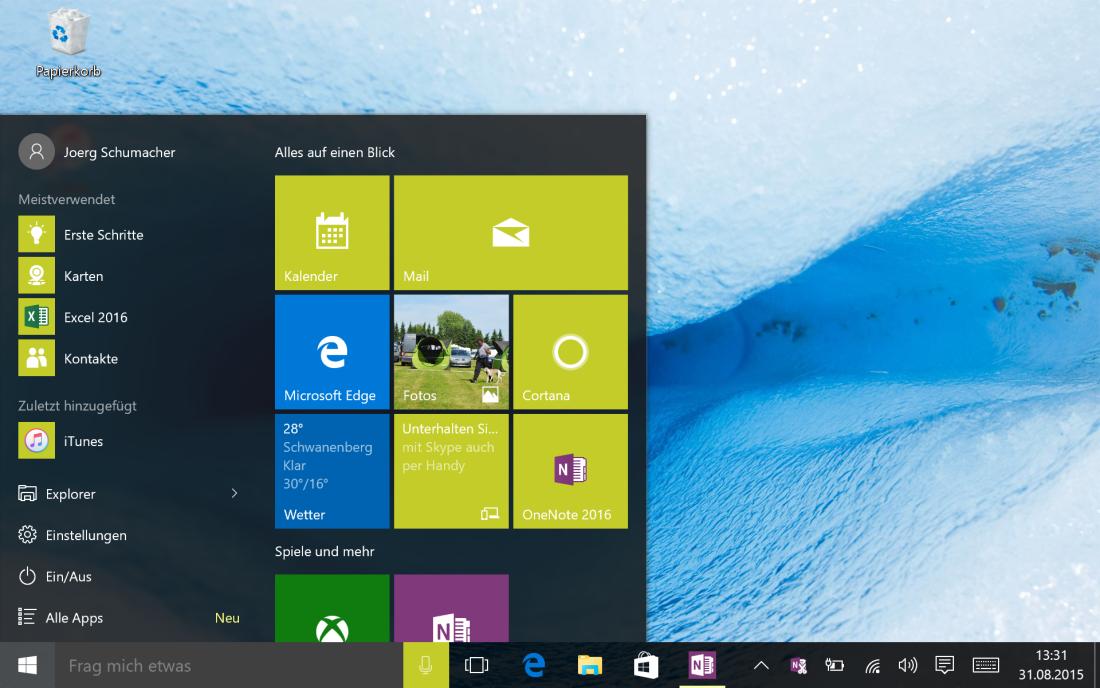Click the 'Spiele und mehr' group title
The image size is (1100, 688).
point(324,551)
